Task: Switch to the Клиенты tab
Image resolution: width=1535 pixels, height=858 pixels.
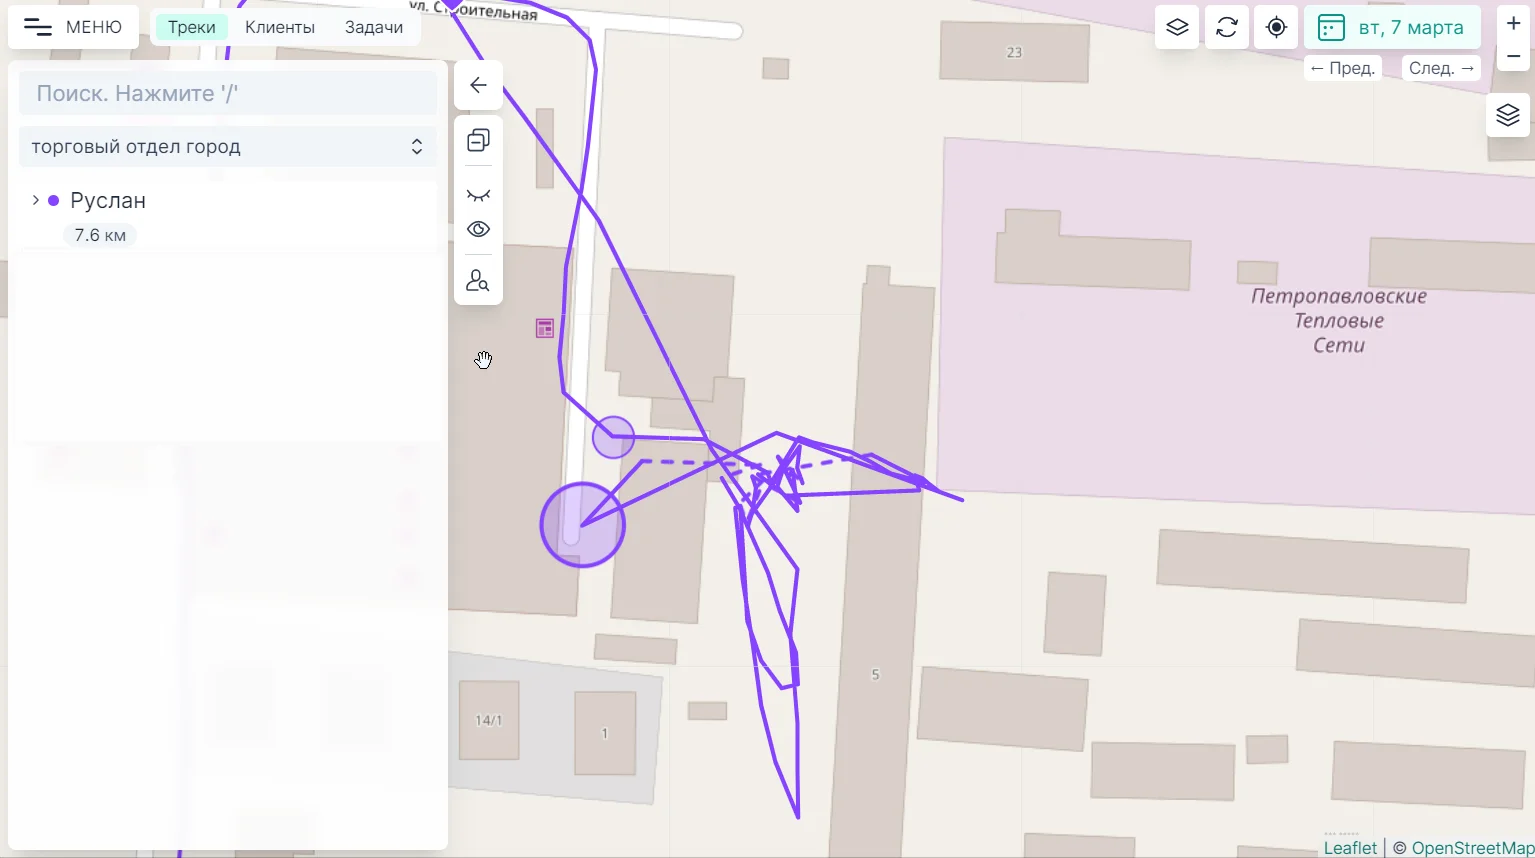Action: tap(280, 27)
